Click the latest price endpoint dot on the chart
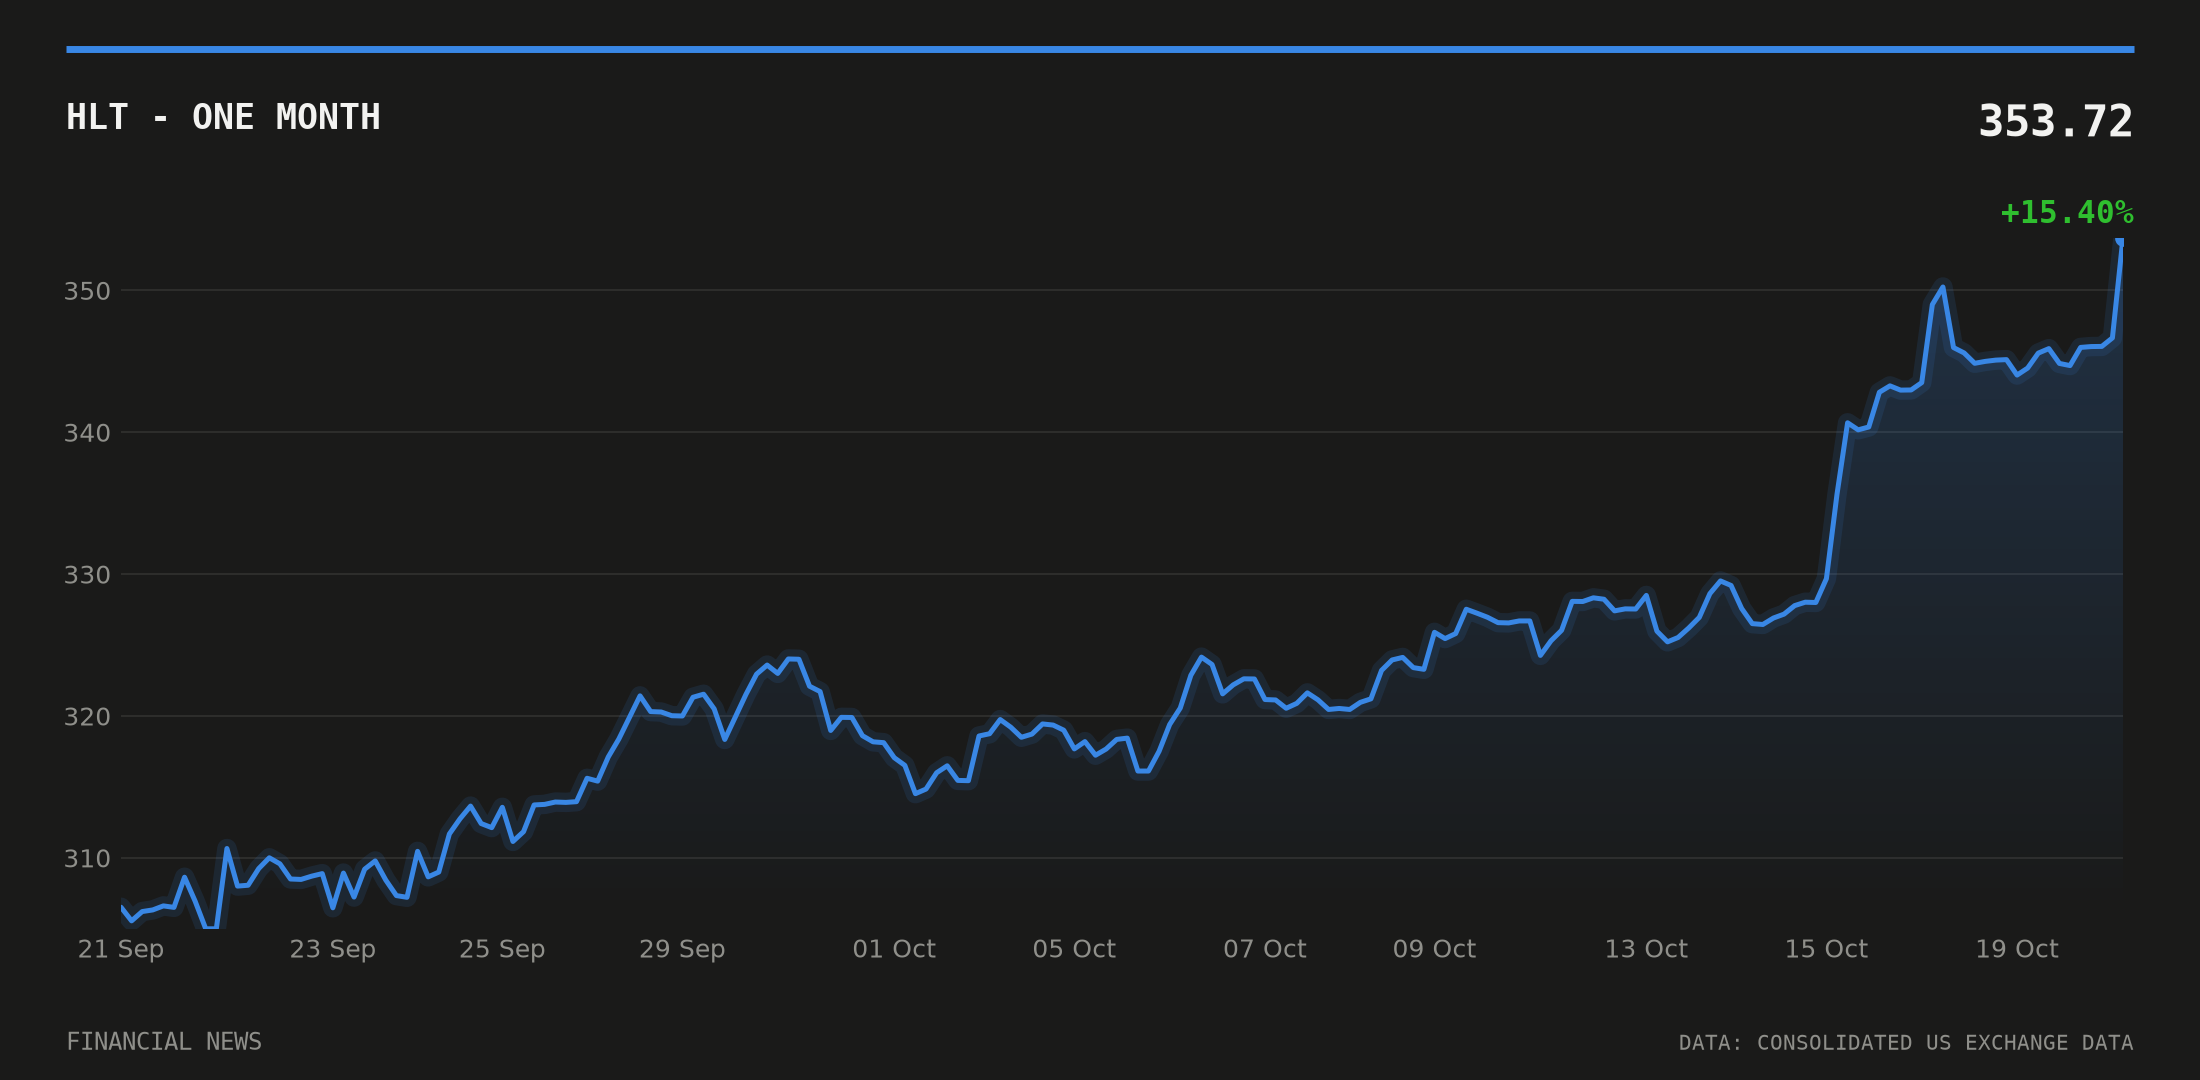Screen dimensions: 2200x1080 (2120, 241)
